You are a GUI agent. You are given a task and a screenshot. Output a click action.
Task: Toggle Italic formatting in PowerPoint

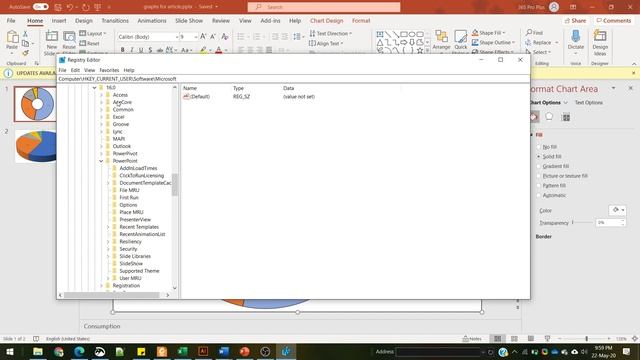(131, 50)
